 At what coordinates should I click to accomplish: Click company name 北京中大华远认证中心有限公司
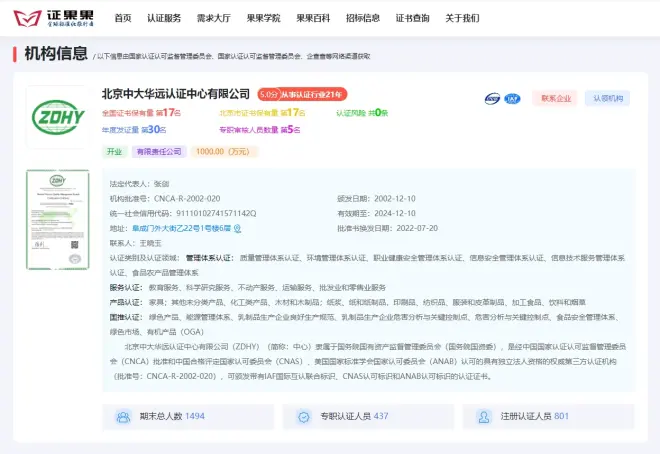176,94
